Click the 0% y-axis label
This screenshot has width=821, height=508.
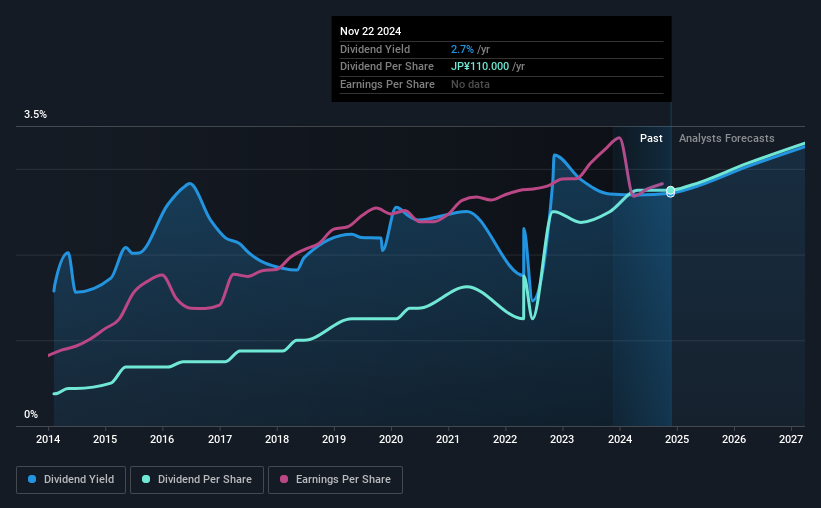click(31, 414)
